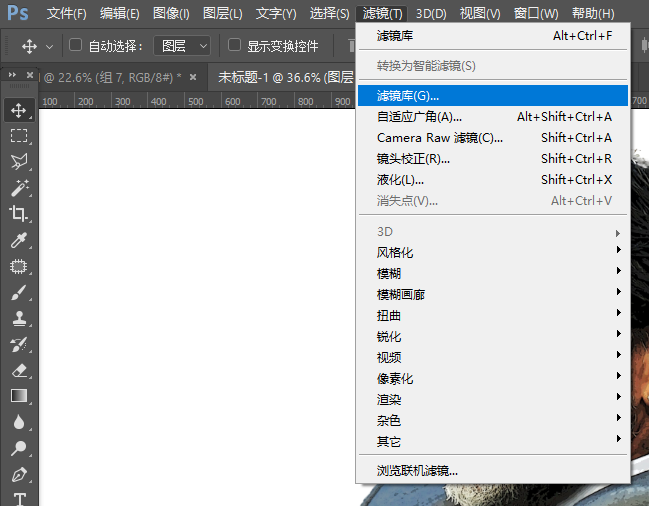Viewport: 649px width, 506px height.
Task: Open move tool preset picker arrow
Action: tap(49, 46)
